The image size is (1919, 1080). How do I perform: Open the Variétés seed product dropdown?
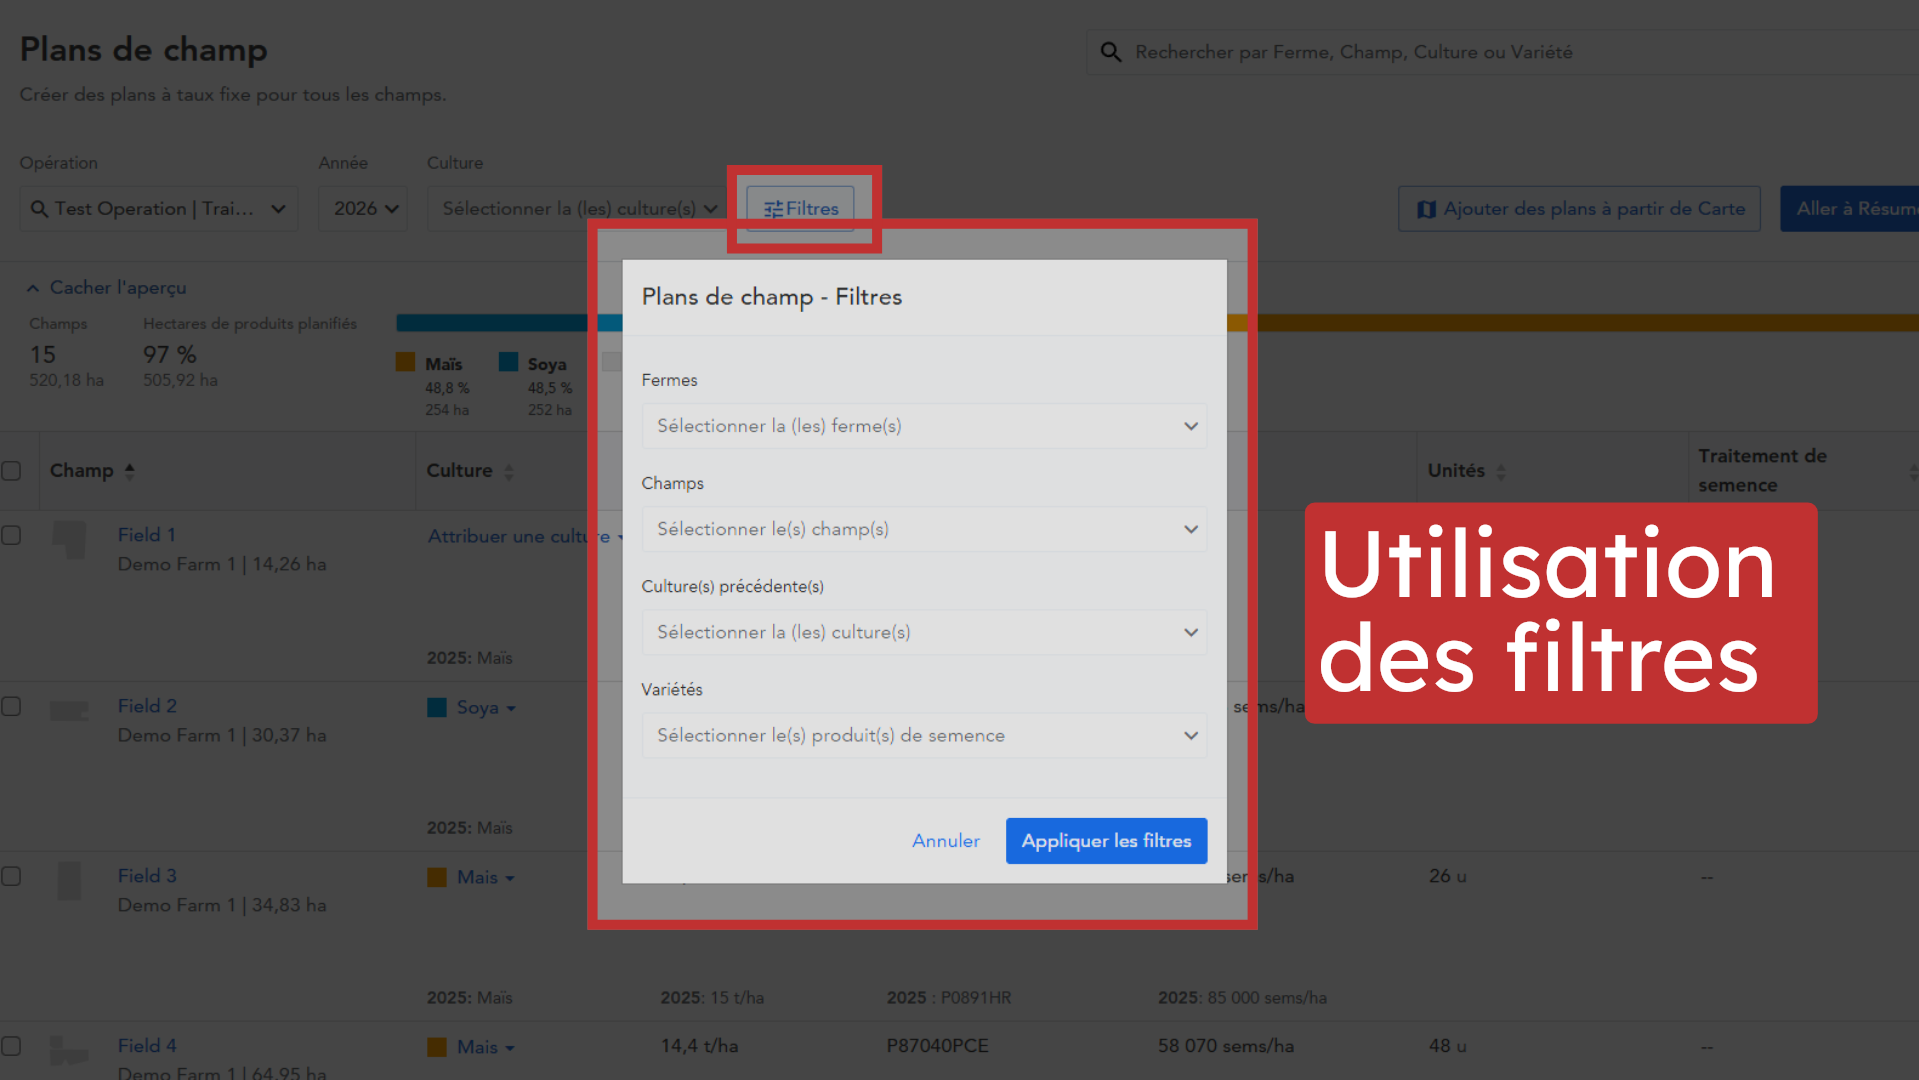924,735
